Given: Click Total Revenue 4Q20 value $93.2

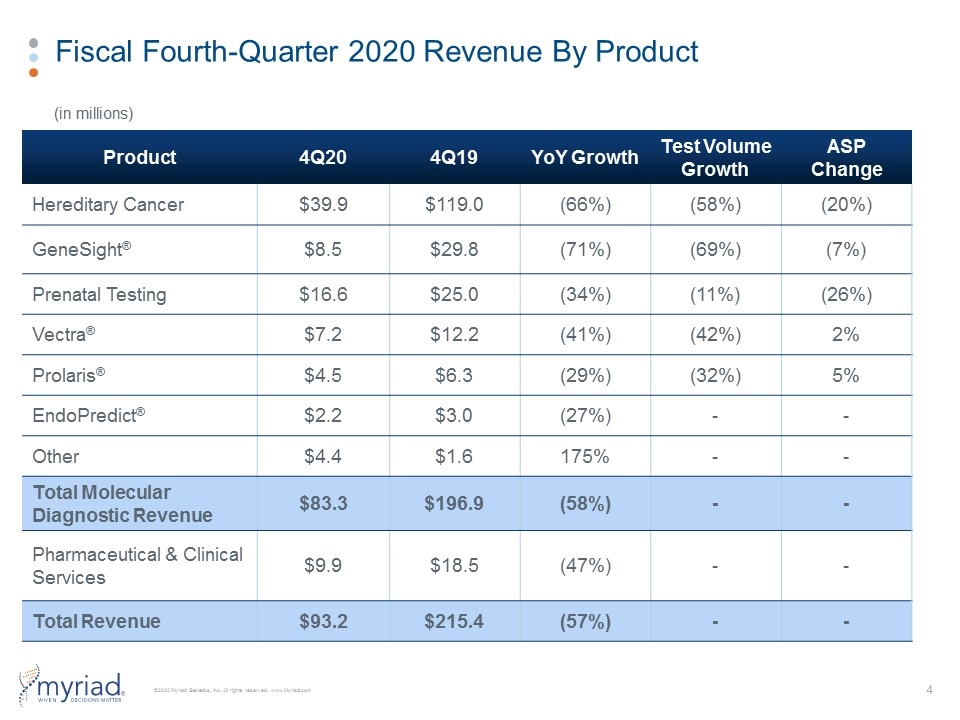Looking at the screenshot, I should (x=323, y=621).
